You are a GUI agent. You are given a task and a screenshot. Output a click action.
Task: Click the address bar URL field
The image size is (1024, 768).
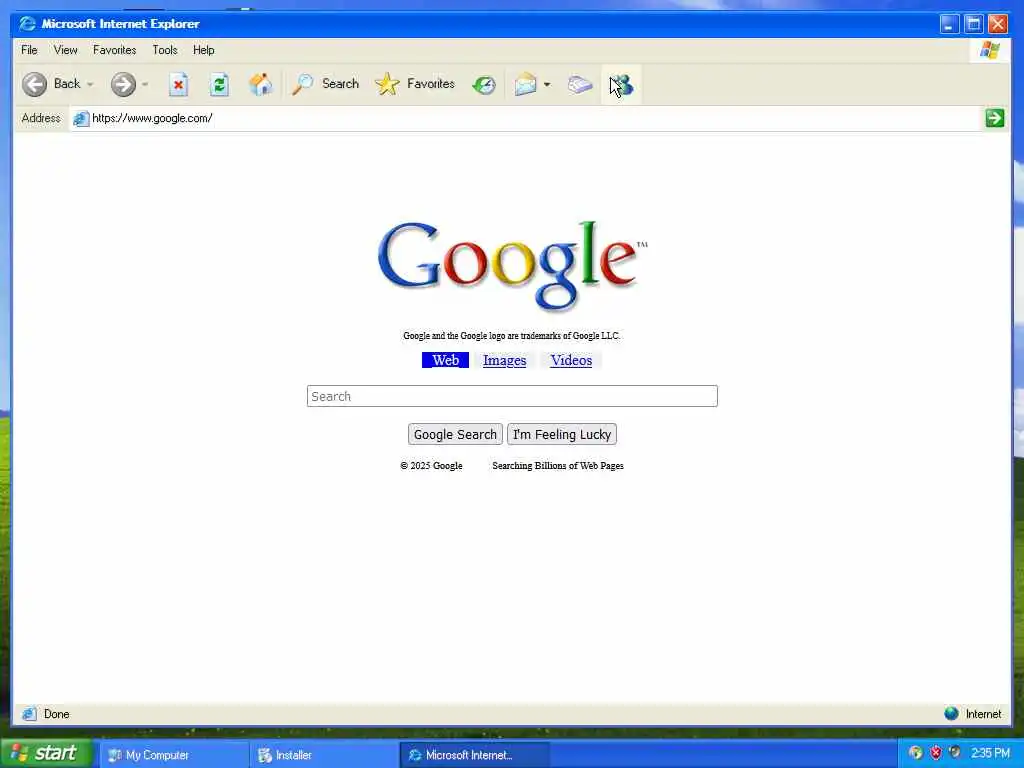[526, 118]
